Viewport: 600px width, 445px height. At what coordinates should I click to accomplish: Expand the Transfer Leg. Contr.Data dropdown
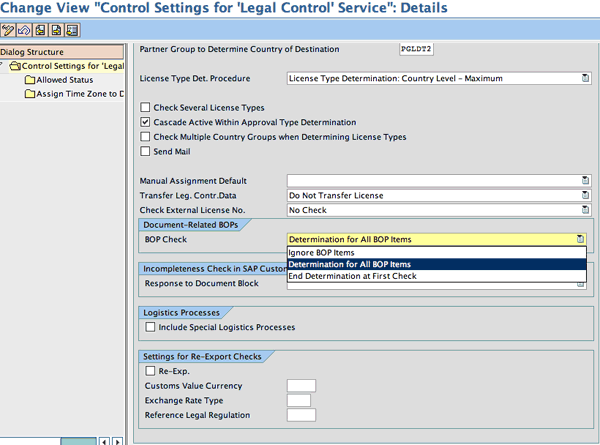coord(581,195)
